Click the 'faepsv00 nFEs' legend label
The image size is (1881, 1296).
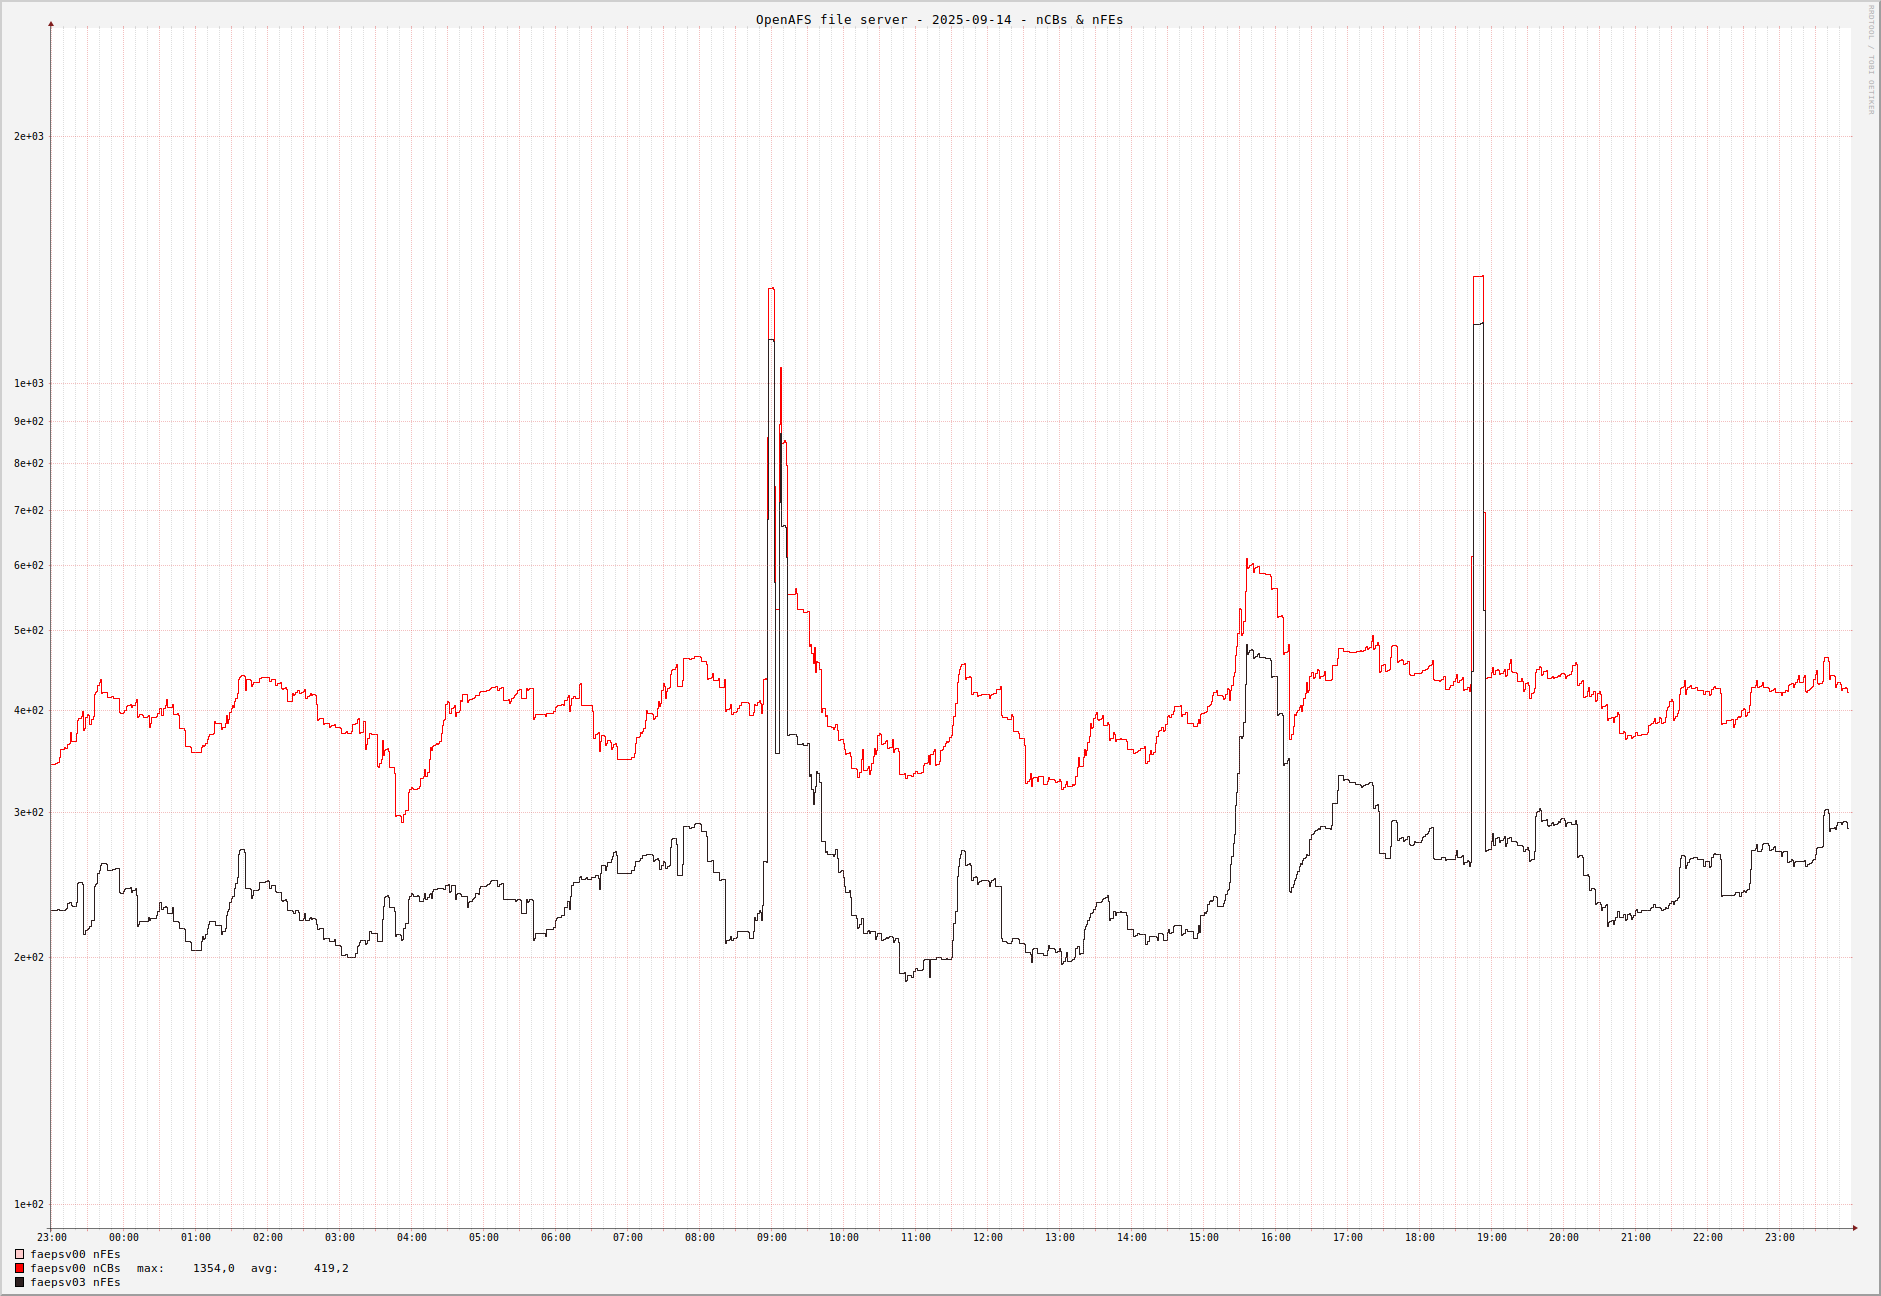pos(75,1254)
